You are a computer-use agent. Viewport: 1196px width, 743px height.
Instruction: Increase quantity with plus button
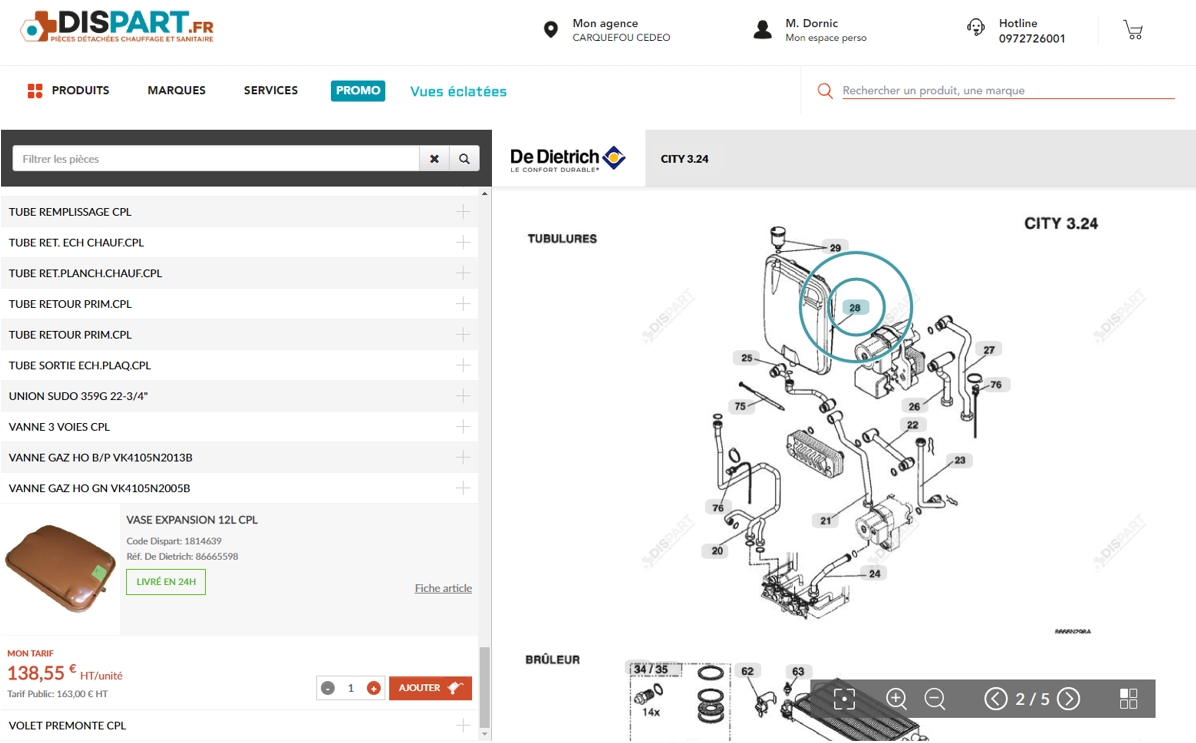(374, 688)
